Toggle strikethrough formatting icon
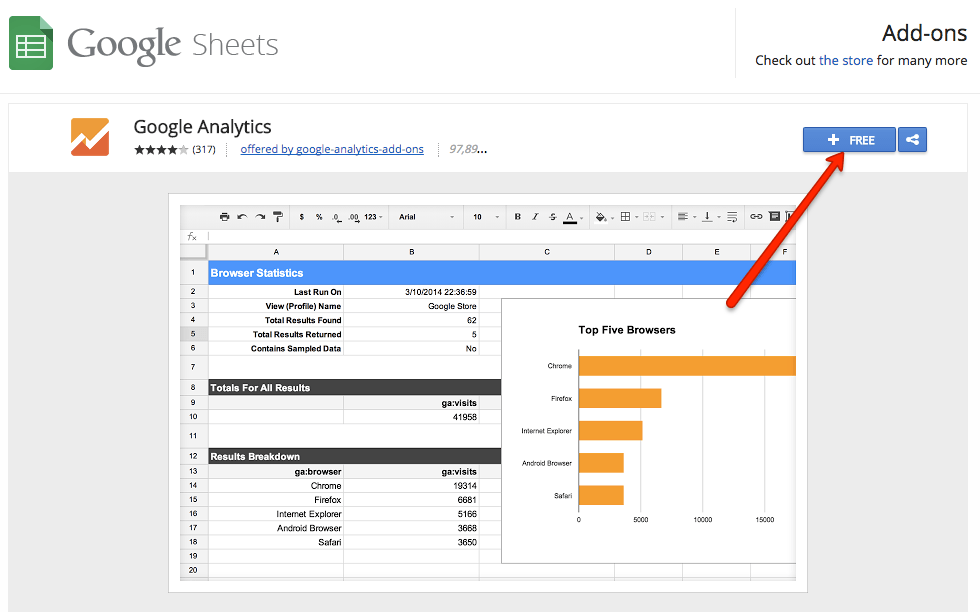The height and width of the screenshot is (612, 980). (x=552, y=217)
